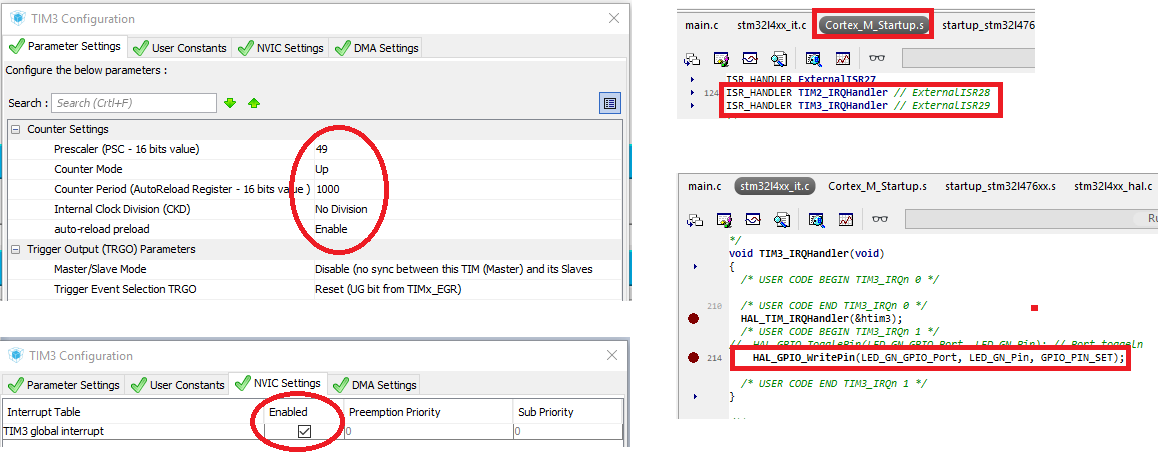Click the green down arrow next to search
This screenshot has height=459, width=1164.
[x=231, y=103]
